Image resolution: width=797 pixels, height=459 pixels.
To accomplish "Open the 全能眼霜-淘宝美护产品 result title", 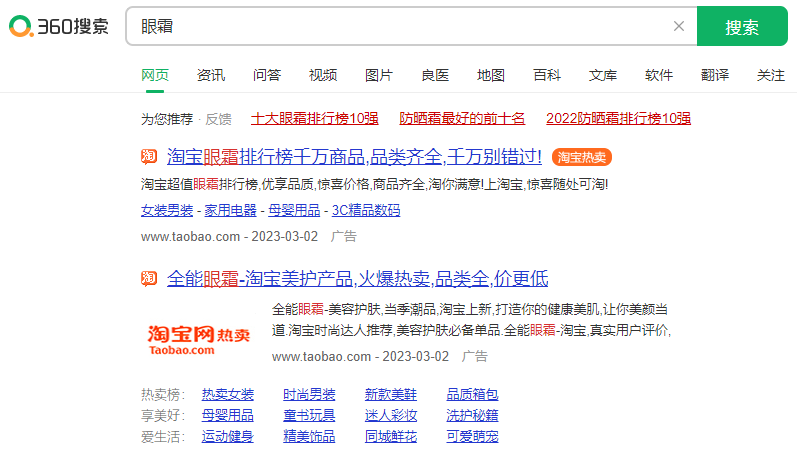I will click(x=357, y=279).
